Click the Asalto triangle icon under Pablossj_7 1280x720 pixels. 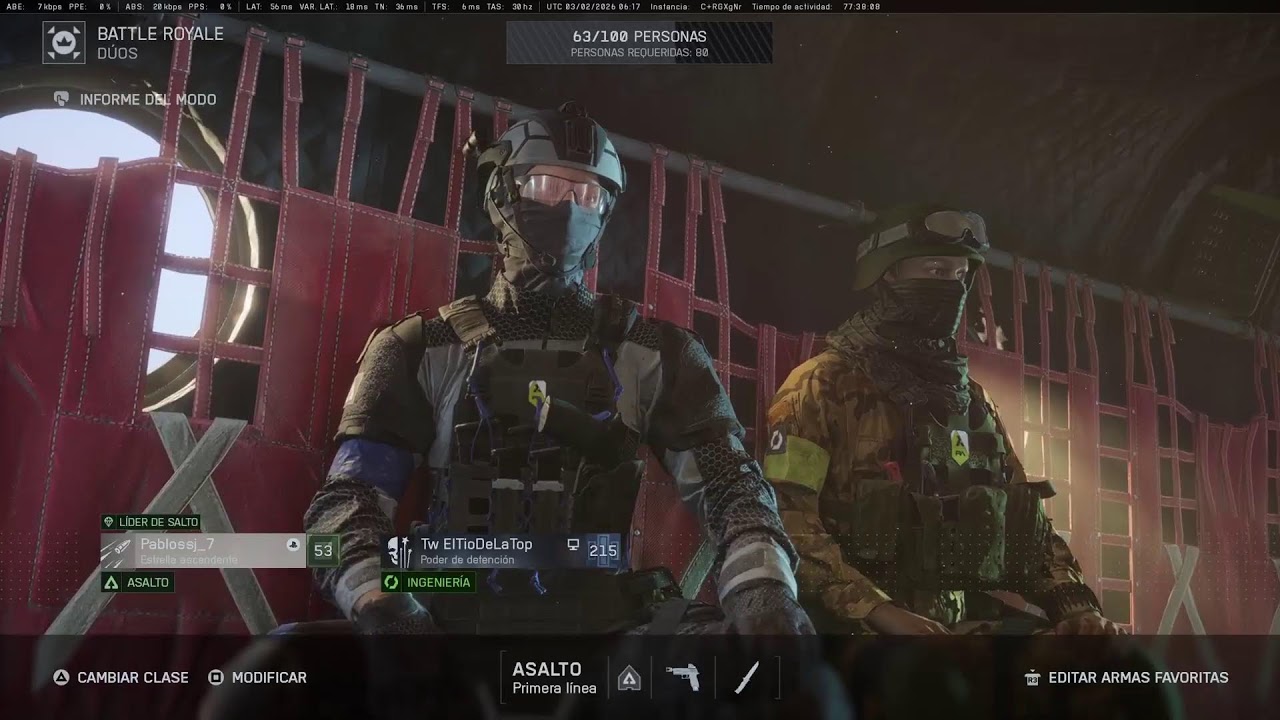click(x=111, y=582)
